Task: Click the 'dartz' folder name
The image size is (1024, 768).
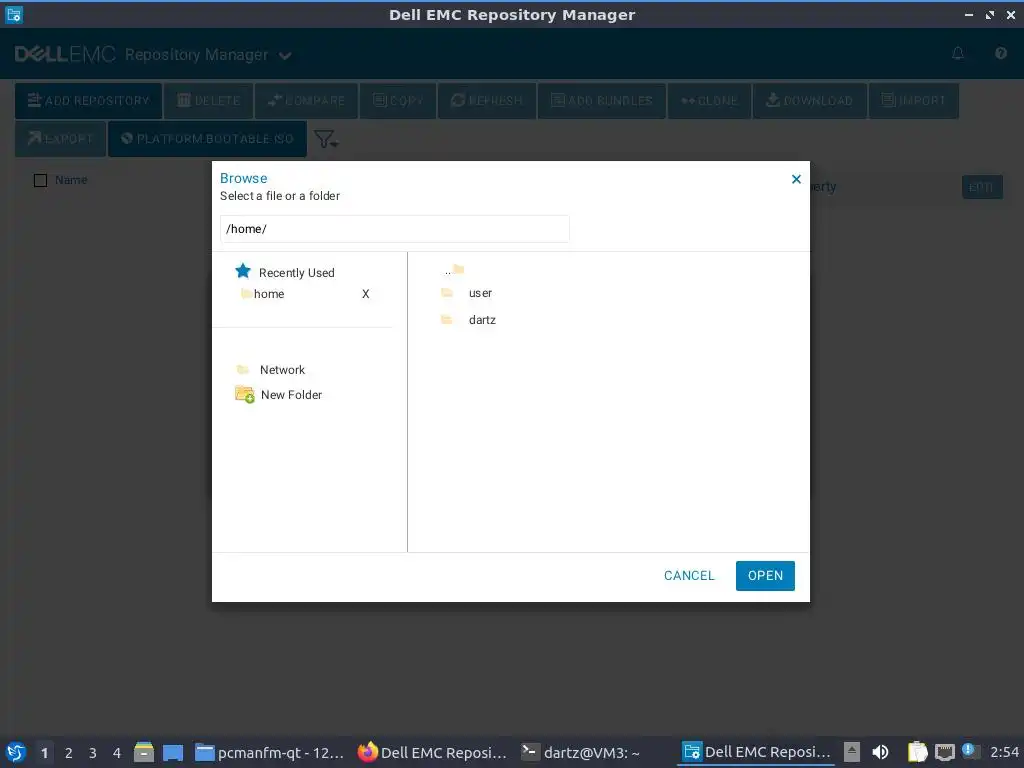Action: 482,320
